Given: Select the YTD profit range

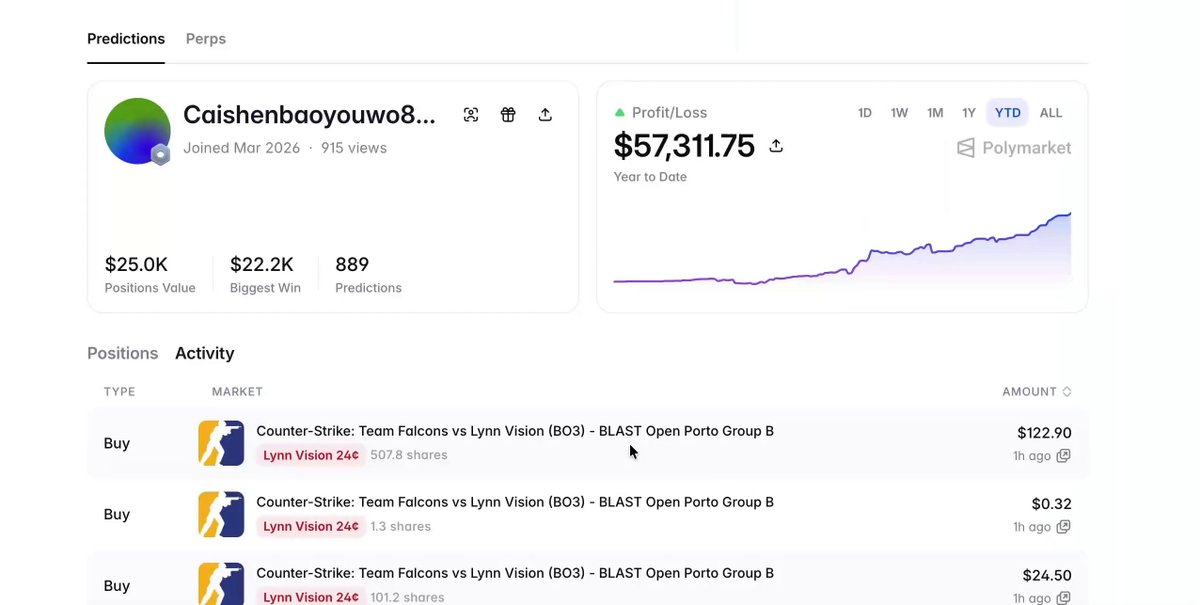Looking at the screenshot, I should (1008, 113).
